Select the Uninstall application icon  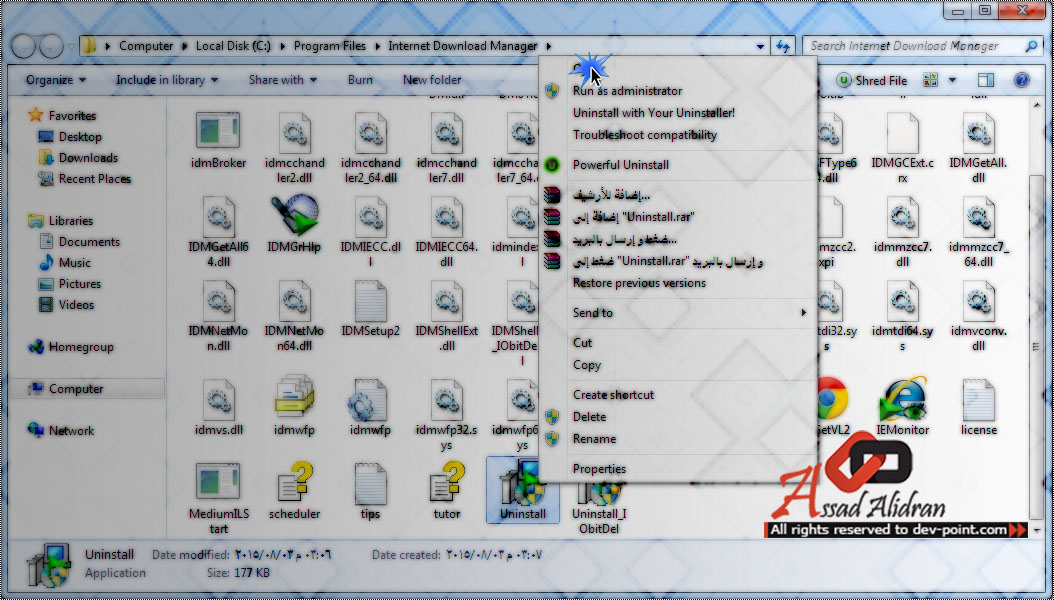click(x=522, y=482)
